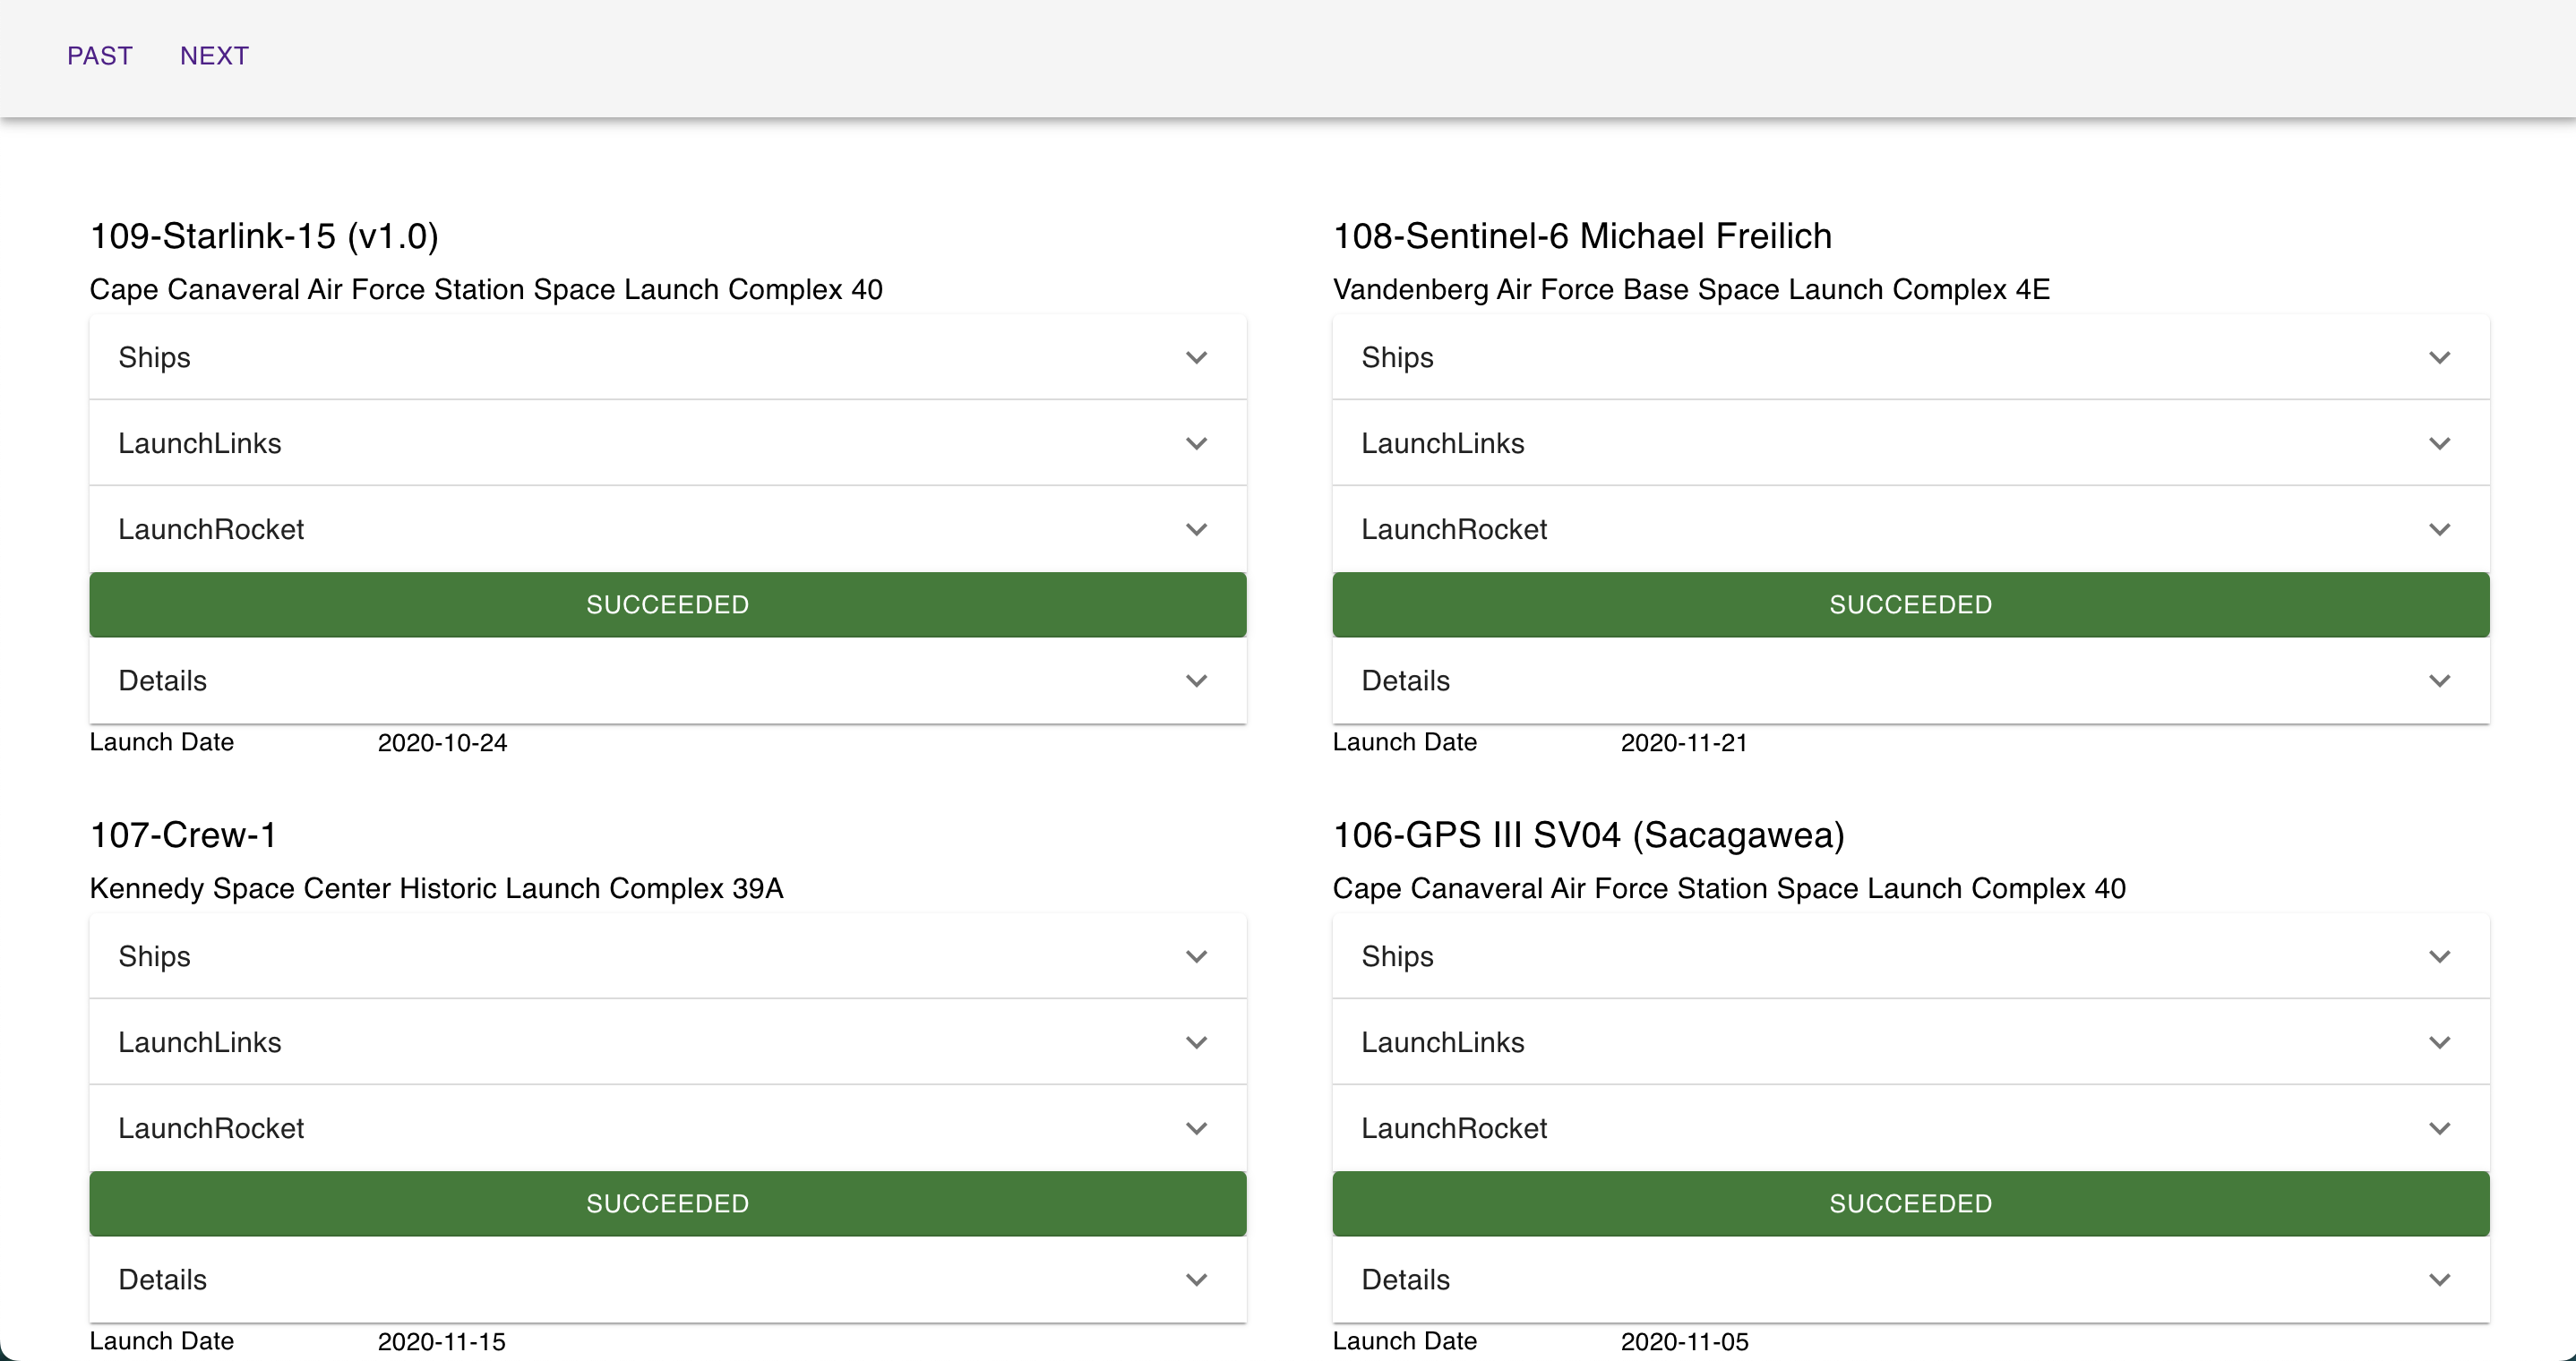
Task: Switch to the NEXT launches tab
Action: pos(214,56)
